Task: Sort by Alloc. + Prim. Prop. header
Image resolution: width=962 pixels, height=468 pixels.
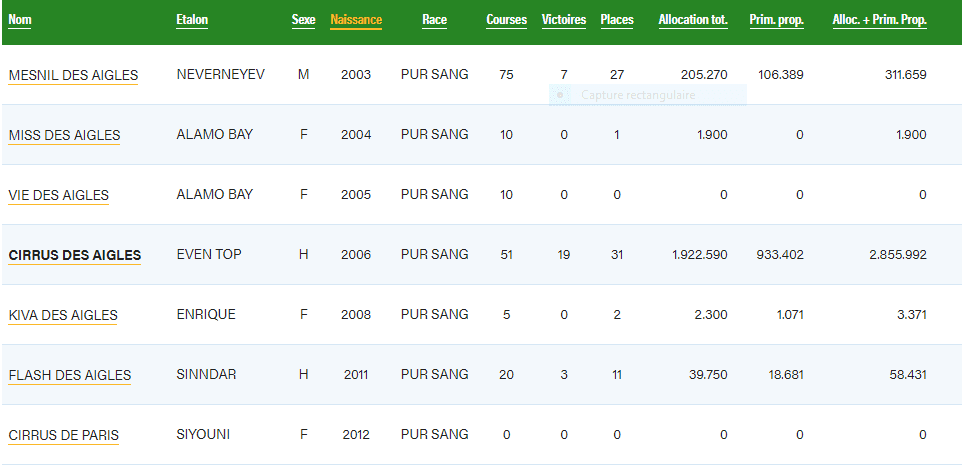Action: tap(879, 20)
